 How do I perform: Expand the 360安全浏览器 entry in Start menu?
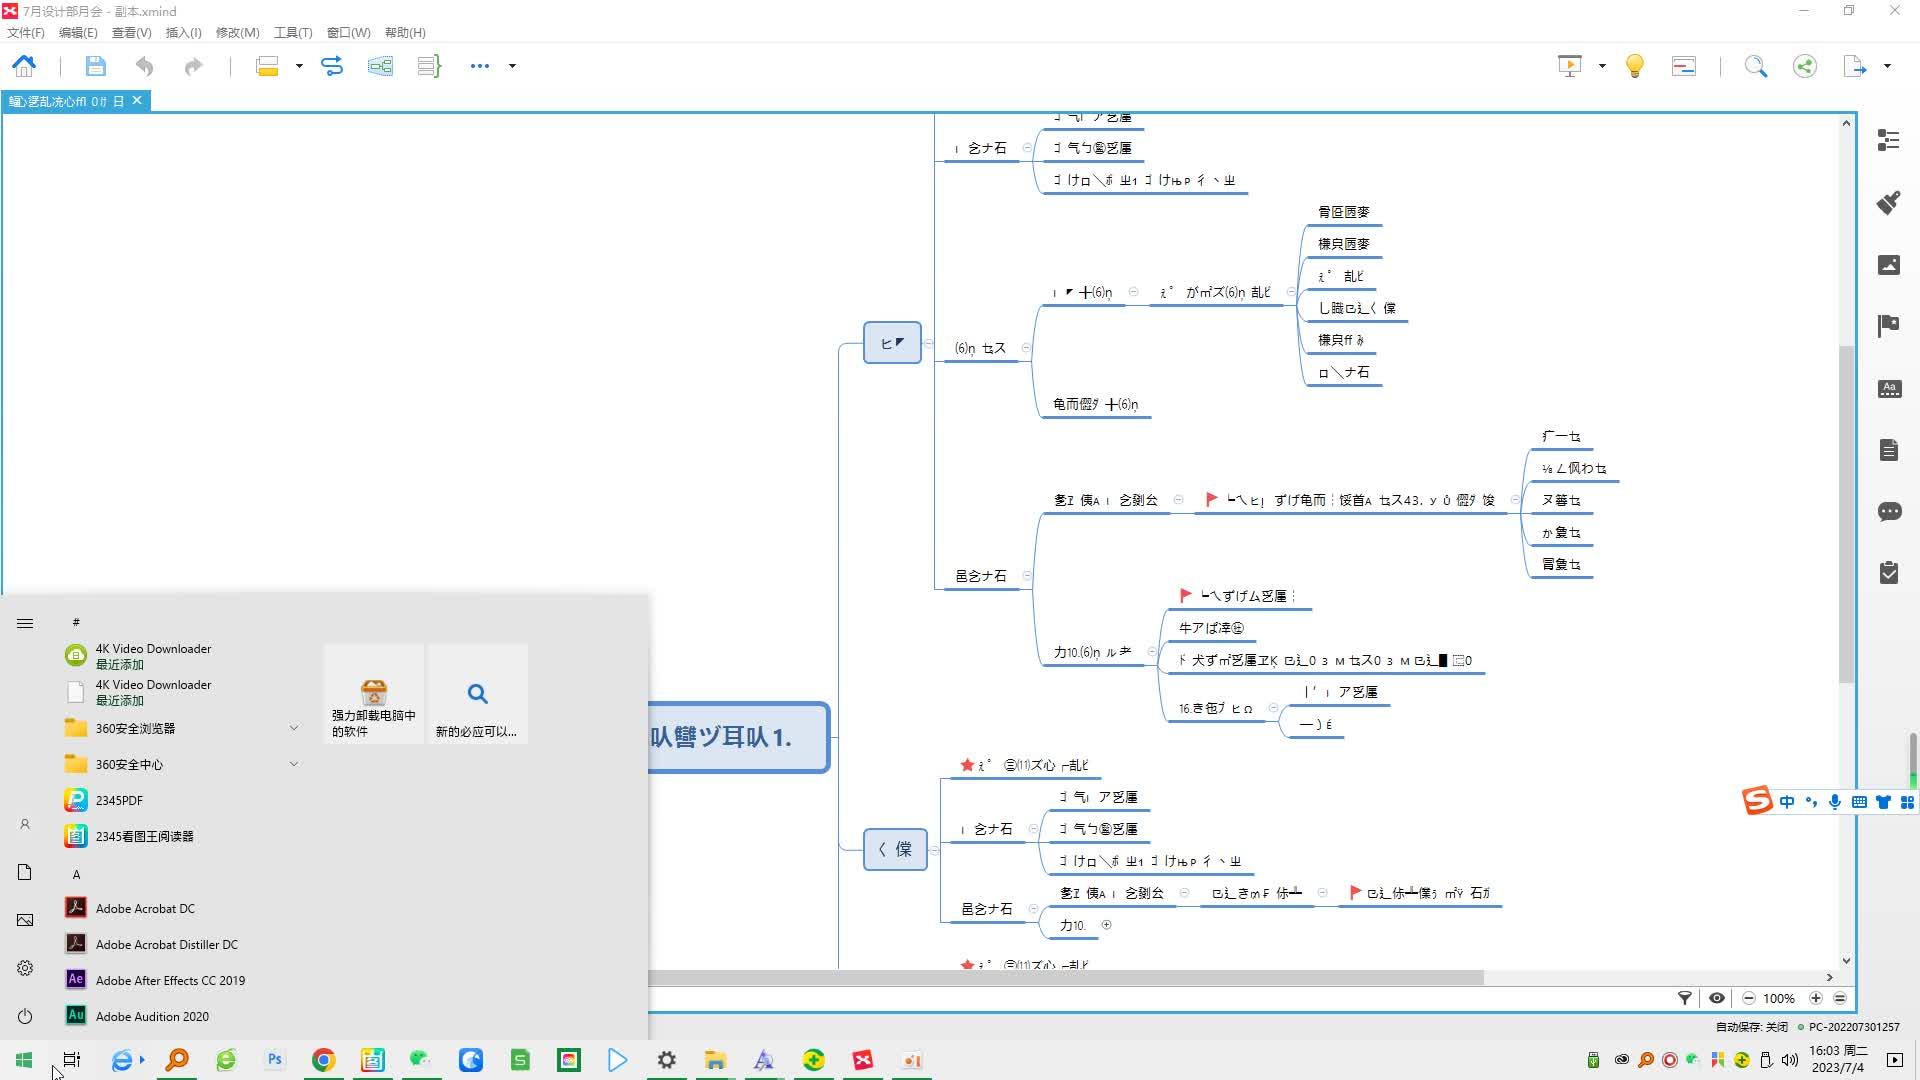(294, 728)
